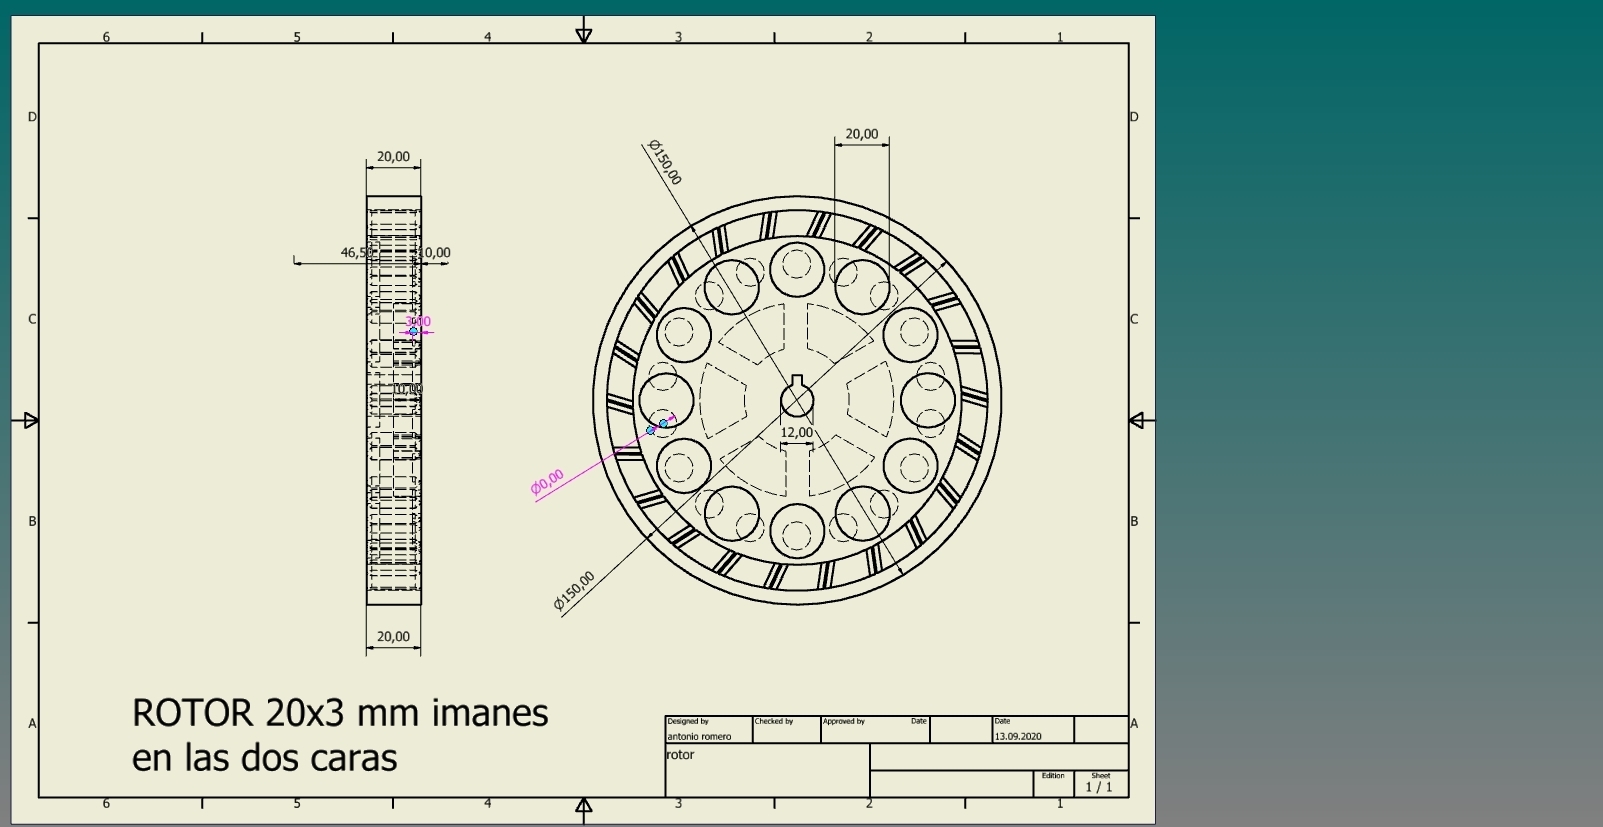This screenshot has height=827, width=1603.
Task: Click the 'Edition' label in title block
Action: (1053, 775)
